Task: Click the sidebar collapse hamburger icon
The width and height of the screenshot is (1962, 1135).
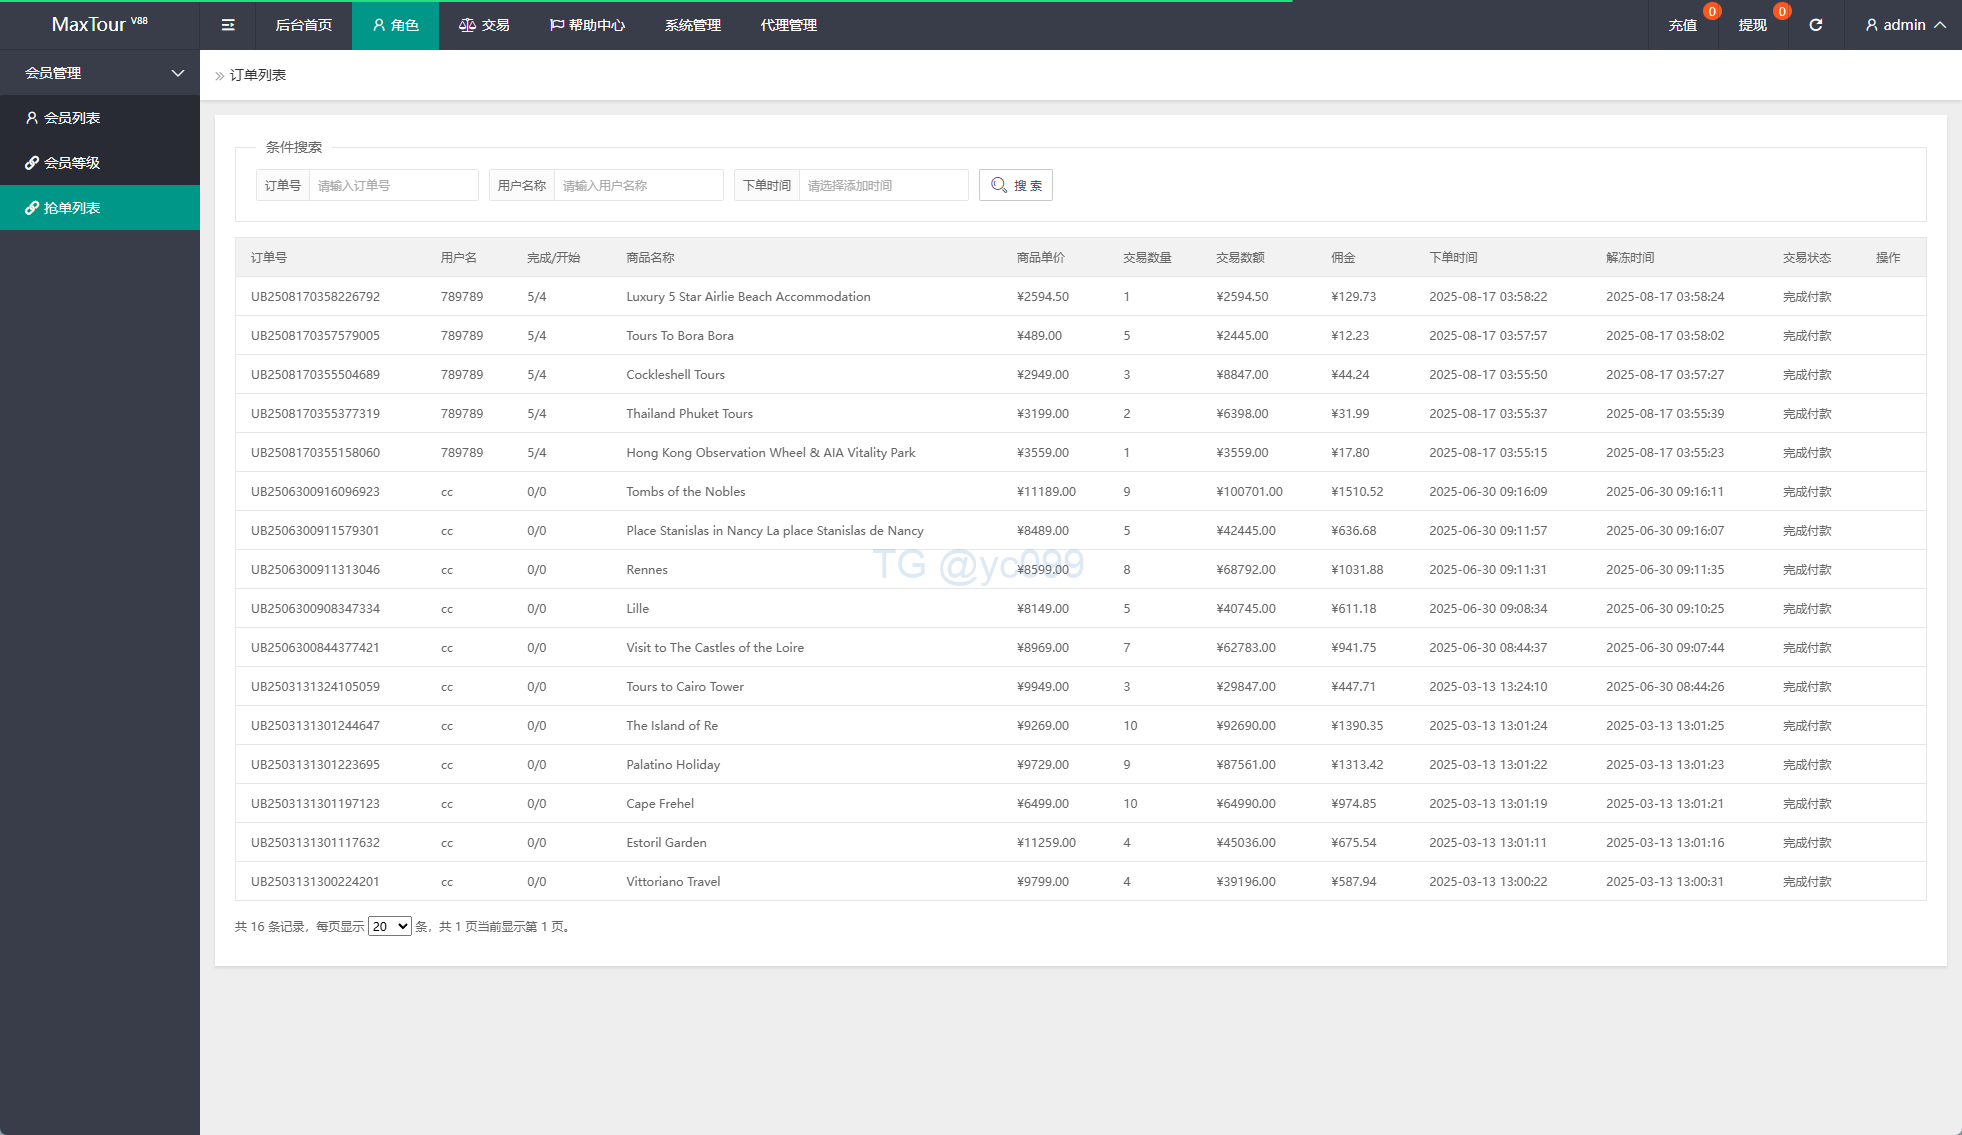Action: (x=228, y=25)
